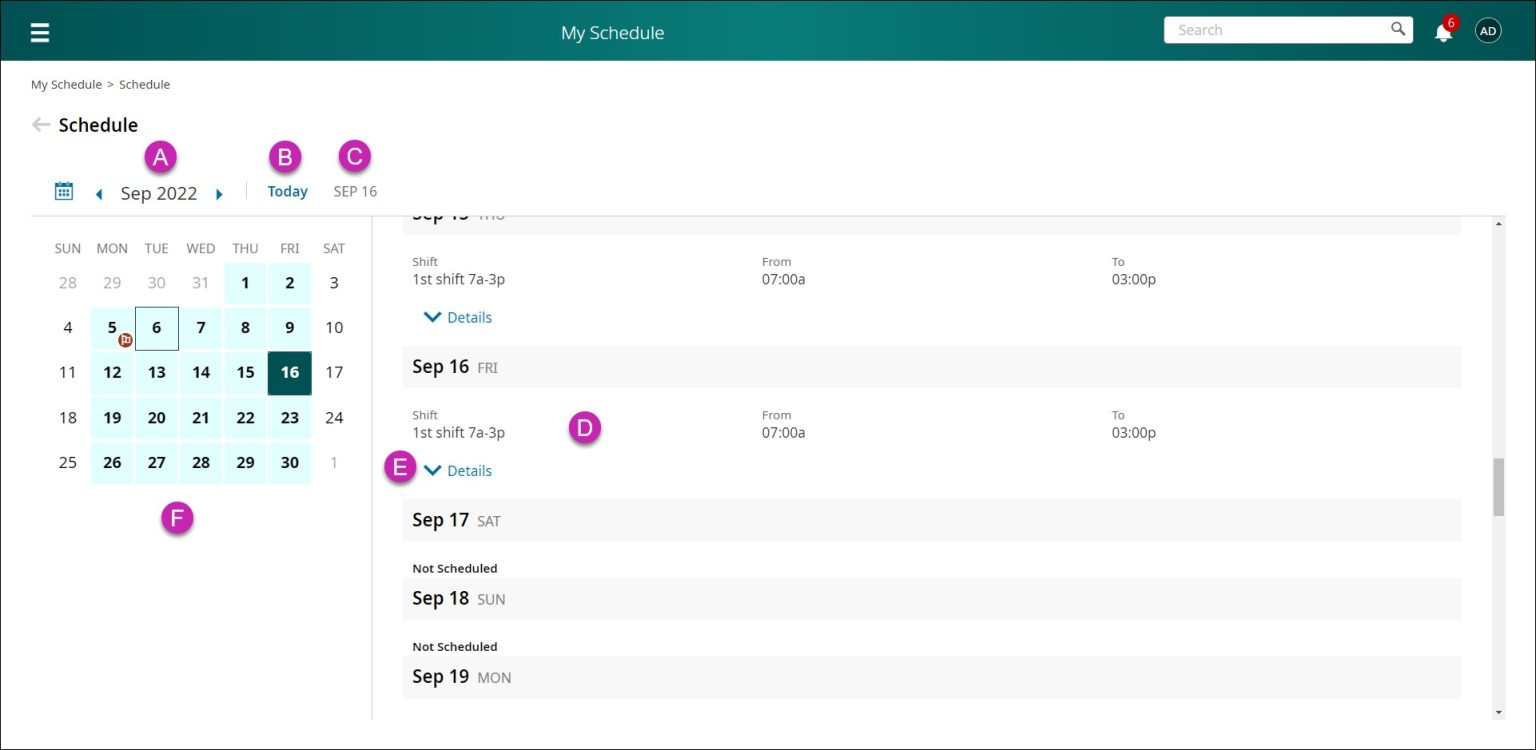The width and height of the screenshot is (1536, 750).
Task: Open My Schedule from the breadcrumb
Action: click(66, 84)
